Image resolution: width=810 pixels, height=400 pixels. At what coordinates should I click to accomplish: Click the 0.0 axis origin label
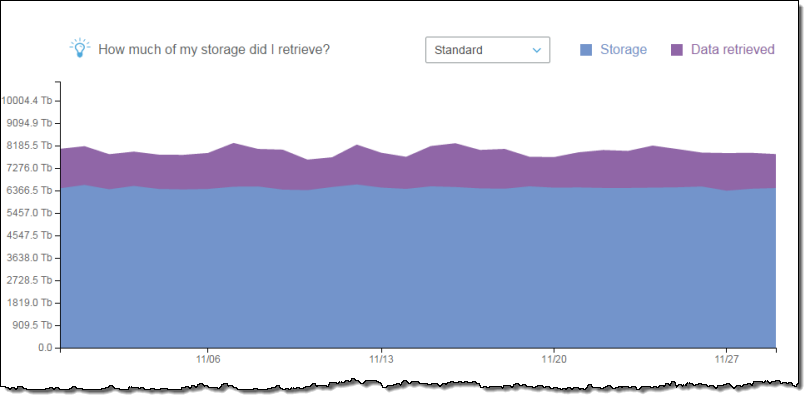(x=43, y=348)
